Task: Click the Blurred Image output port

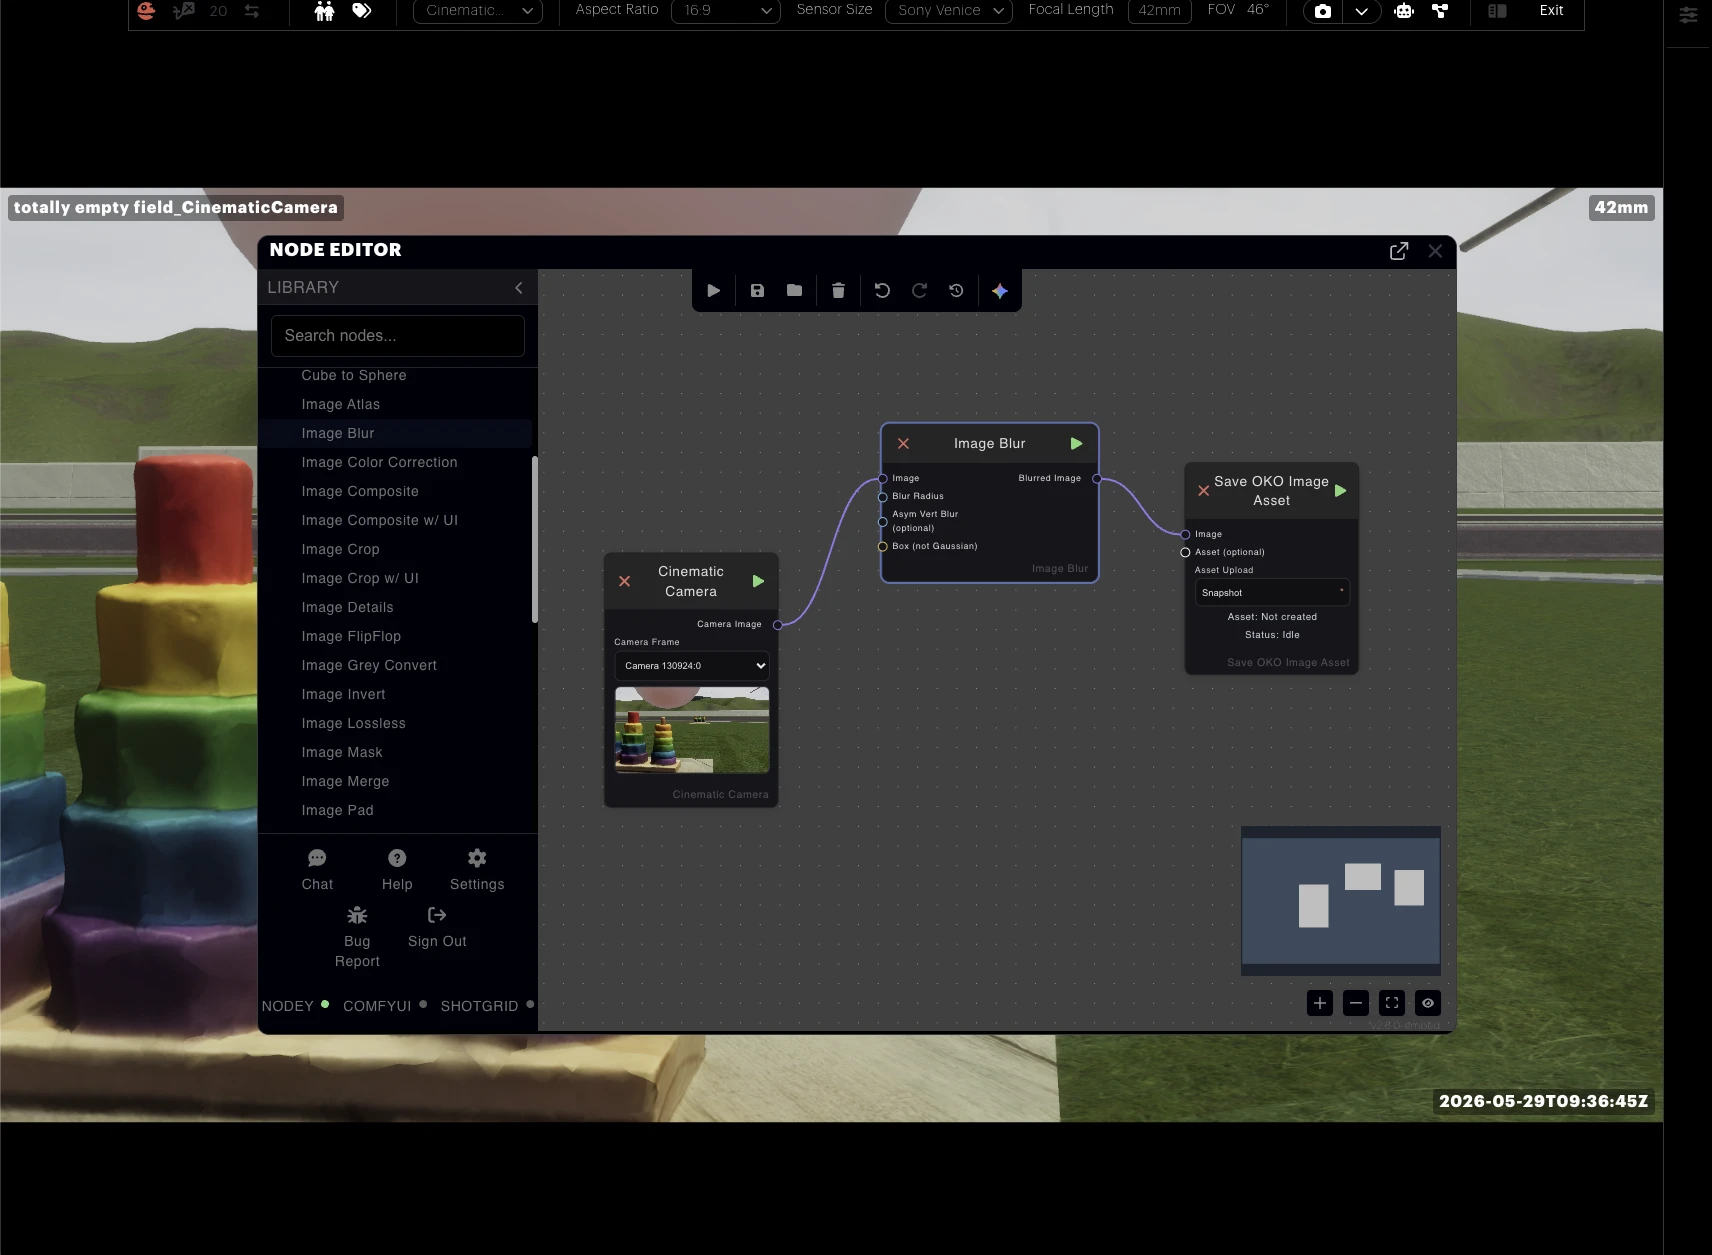Action: click(1097, 479)
